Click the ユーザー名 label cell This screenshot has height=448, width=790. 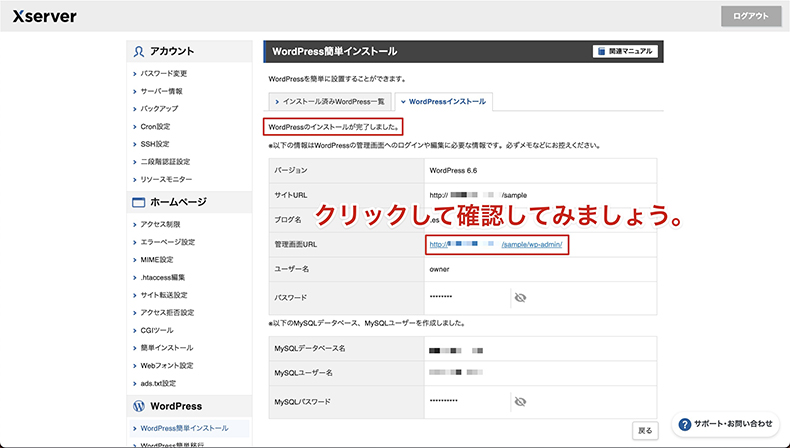(347, 269)
